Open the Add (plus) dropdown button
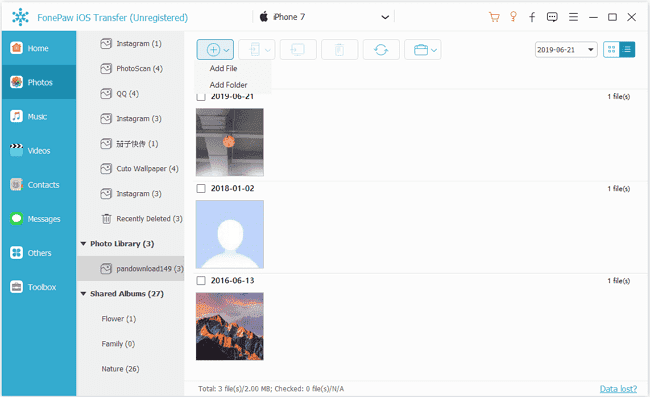 (x=215, y=50)
